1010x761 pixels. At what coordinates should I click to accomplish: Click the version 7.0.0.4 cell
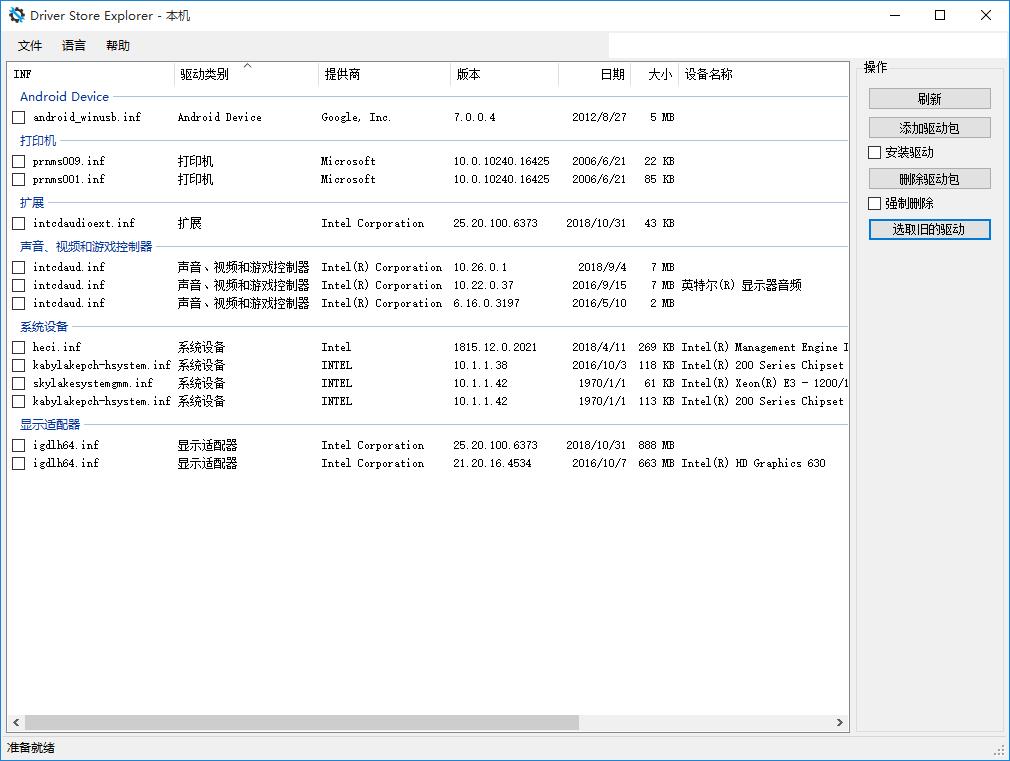(x=475, y=117)
